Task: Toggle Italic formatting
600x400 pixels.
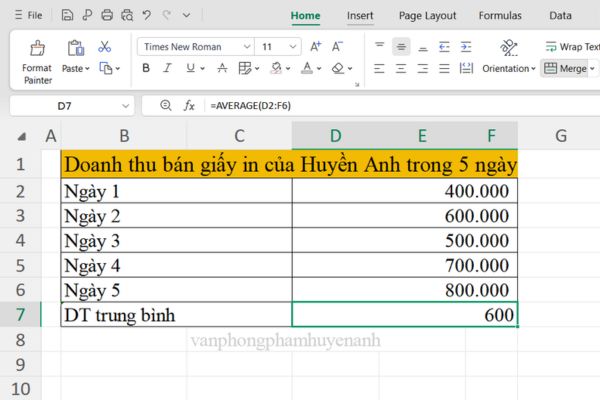Action: (167, 68)
